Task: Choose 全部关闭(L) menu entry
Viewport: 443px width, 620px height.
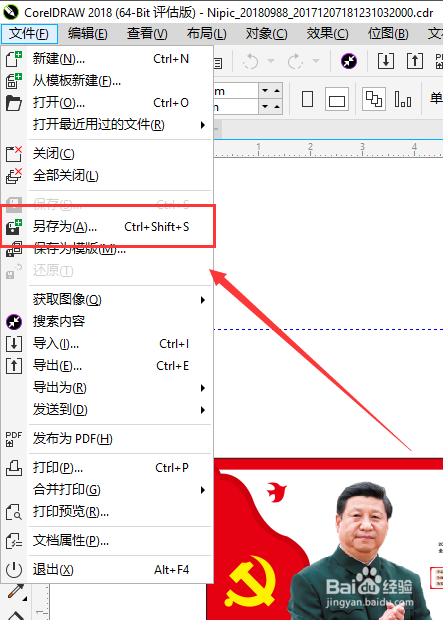Action: coord(107,176)
